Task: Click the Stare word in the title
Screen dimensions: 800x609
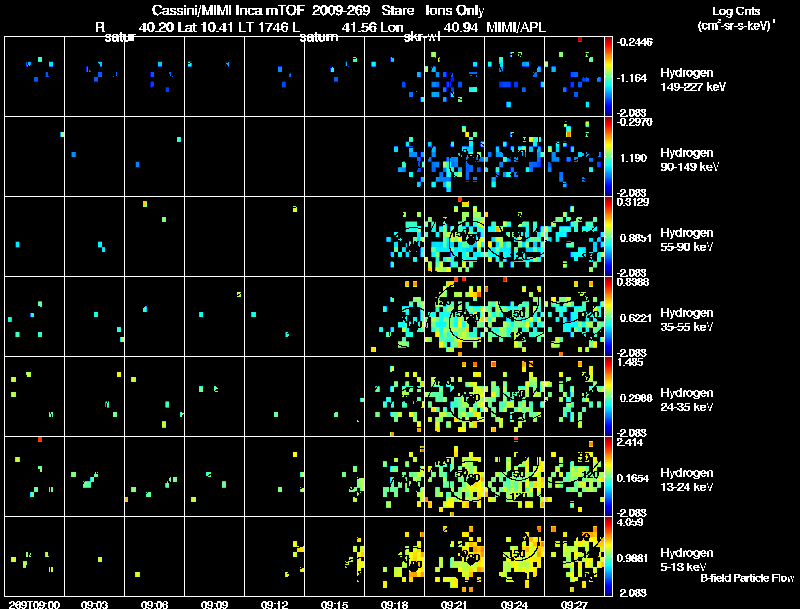Action: pyautogui.click(x=397, y=10)
